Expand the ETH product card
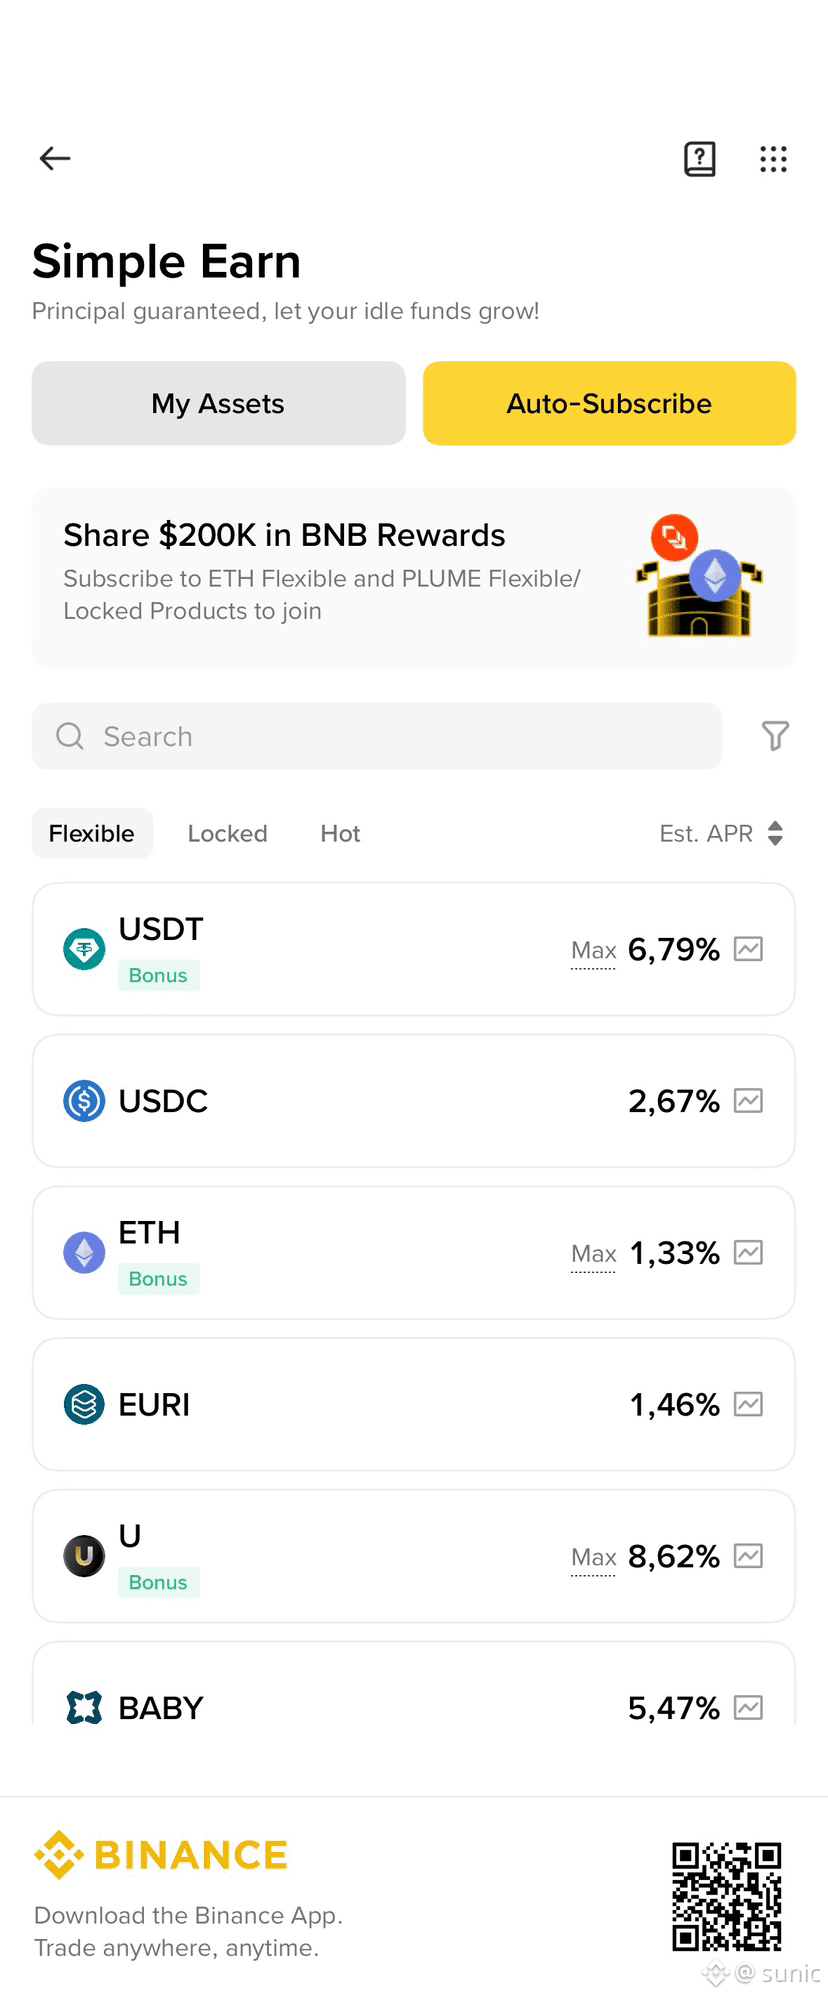828x1998 pixels. coord(414,1252)
